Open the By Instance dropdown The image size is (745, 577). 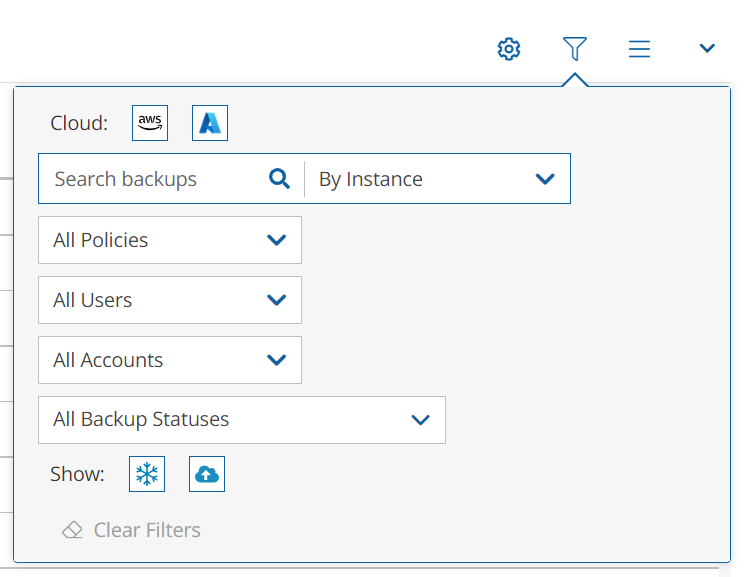click(x=437, y=179)
